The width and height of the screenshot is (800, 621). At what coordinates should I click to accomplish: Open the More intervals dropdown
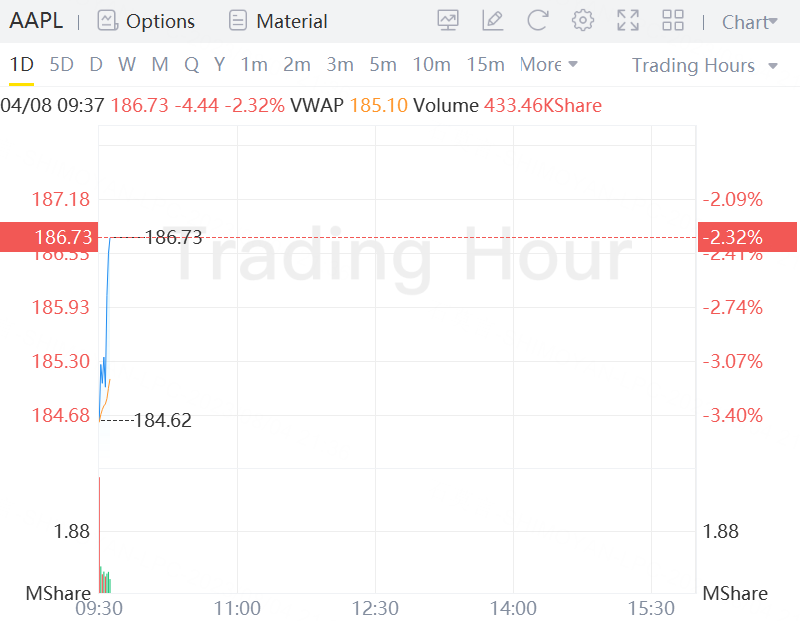pyautogui.click(x=548, y=65)
